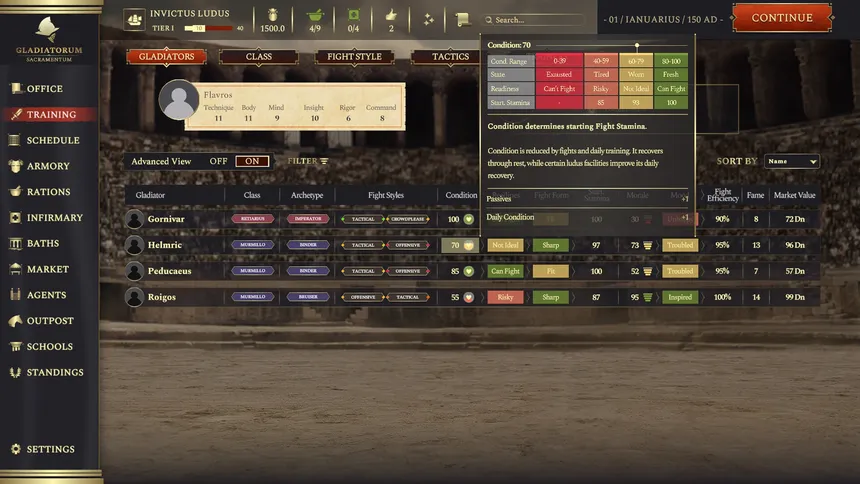Click in the Search field
This screenshot has width=860, height=484.
click(534, 20)
